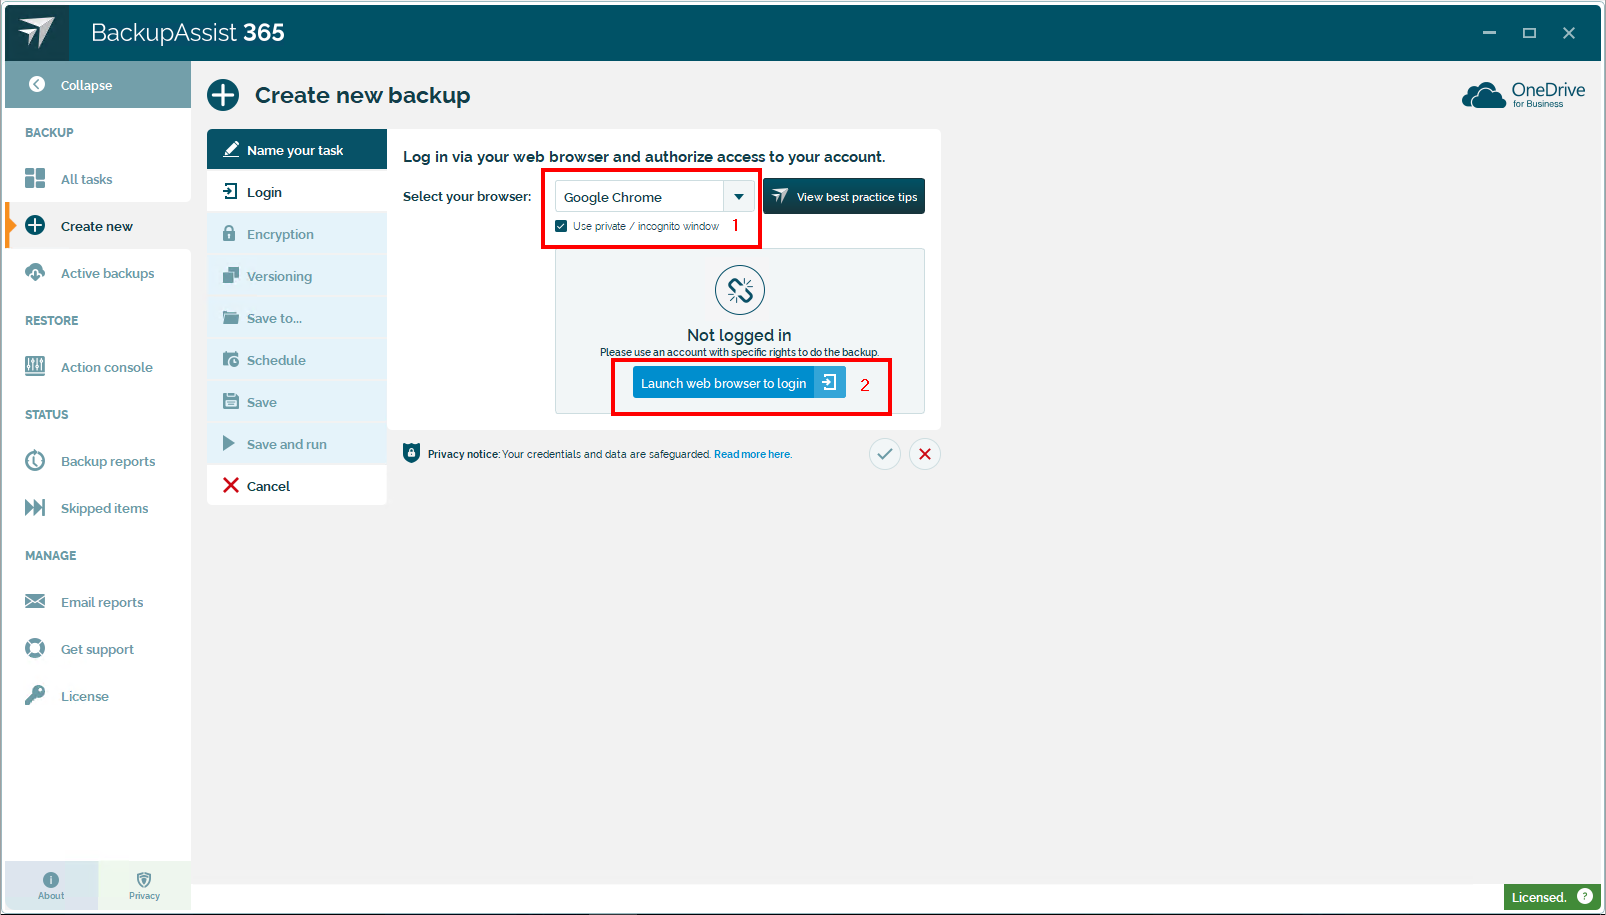This screenshot has width=1606, height=915.
Task: Click the All tasks grid icon
Action: pyautogui.click(x=35, y=178)
